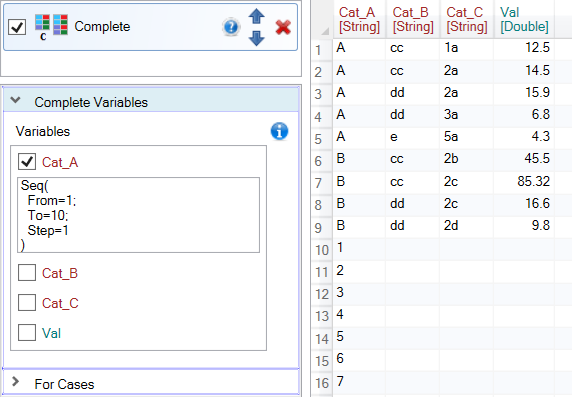Check the Cat_C variable checkbox

pos(27,302)
